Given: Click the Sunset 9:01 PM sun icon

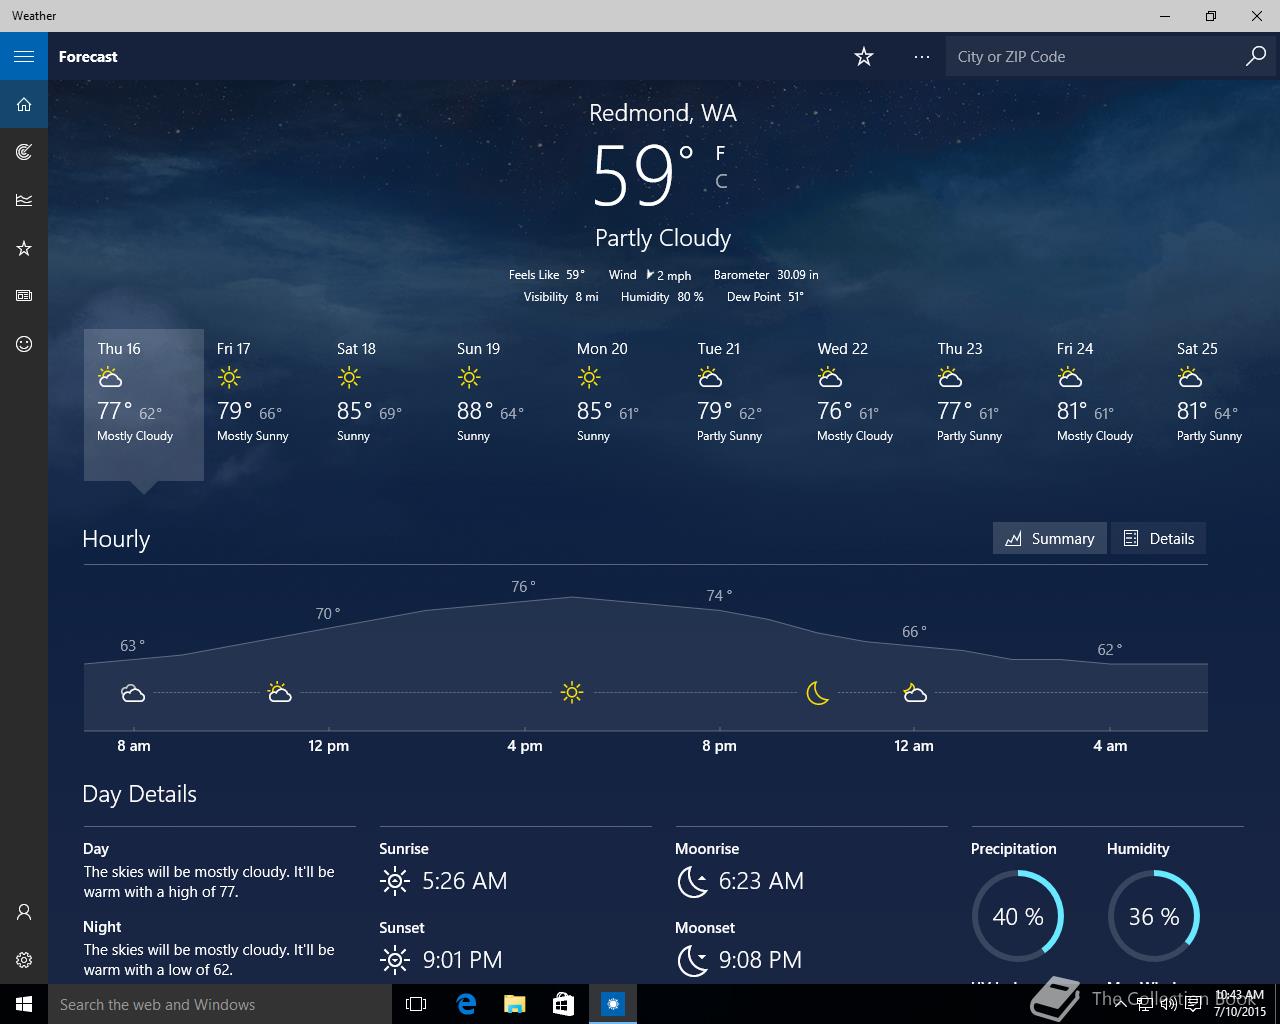Looking at the screenshot, I should tap(395, 960).
